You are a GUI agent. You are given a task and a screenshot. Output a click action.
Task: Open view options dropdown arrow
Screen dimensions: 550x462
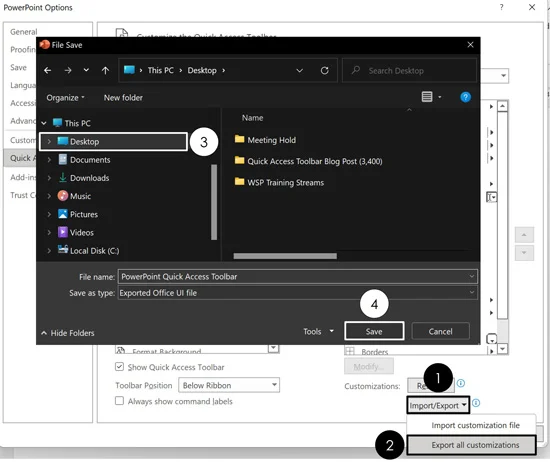pos(440,97)
